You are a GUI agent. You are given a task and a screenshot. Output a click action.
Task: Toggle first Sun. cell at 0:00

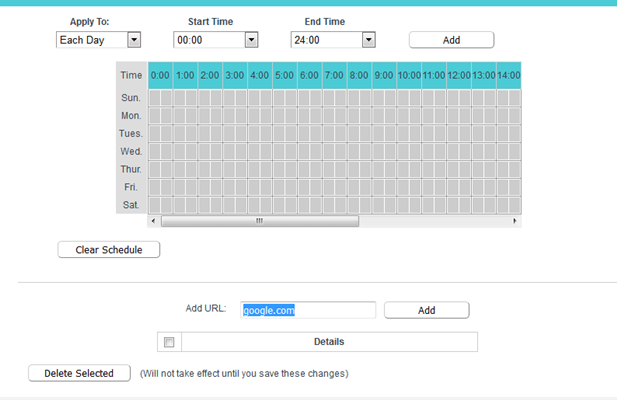(x=154, y=98)
